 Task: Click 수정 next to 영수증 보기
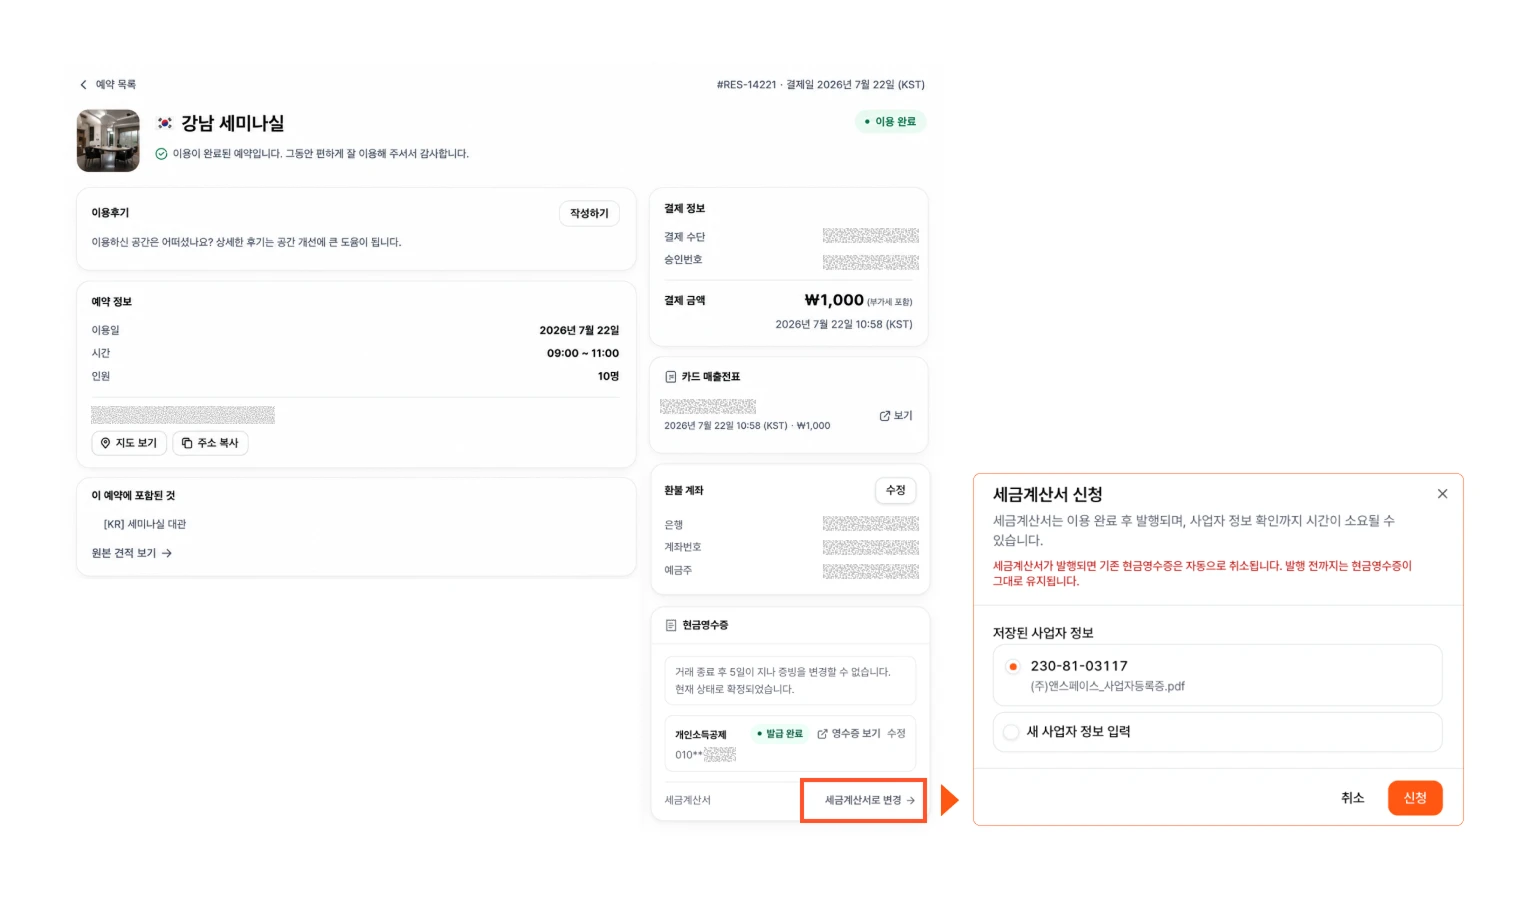(x=896, y=734)
